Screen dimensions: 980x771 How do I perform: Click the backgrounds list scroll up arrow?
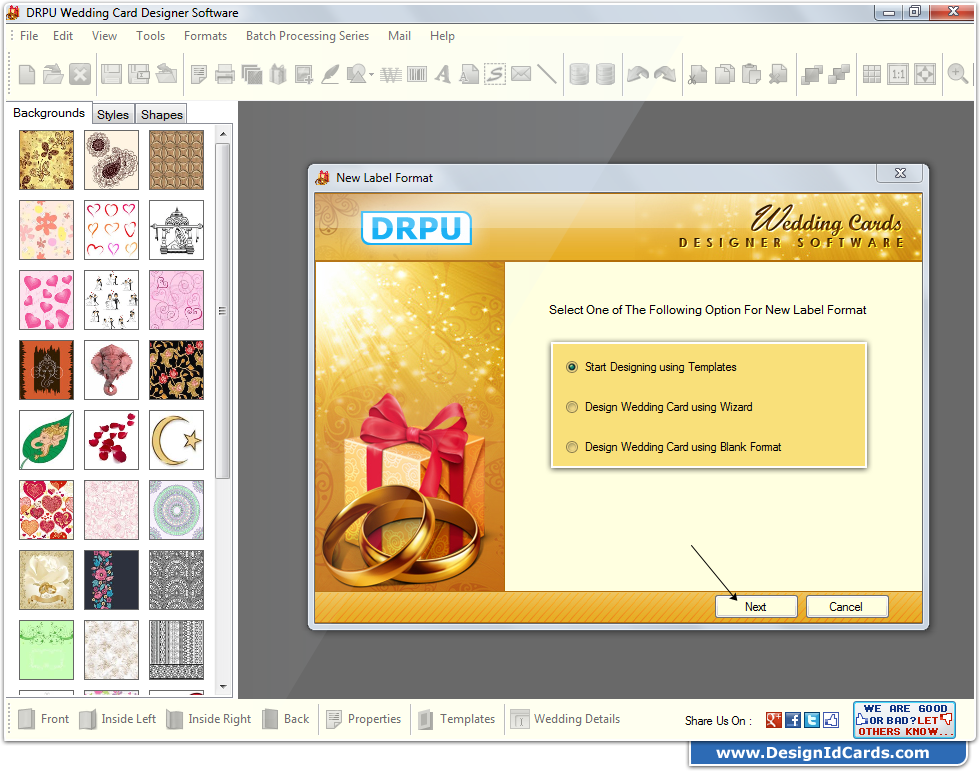coord(223,134)
